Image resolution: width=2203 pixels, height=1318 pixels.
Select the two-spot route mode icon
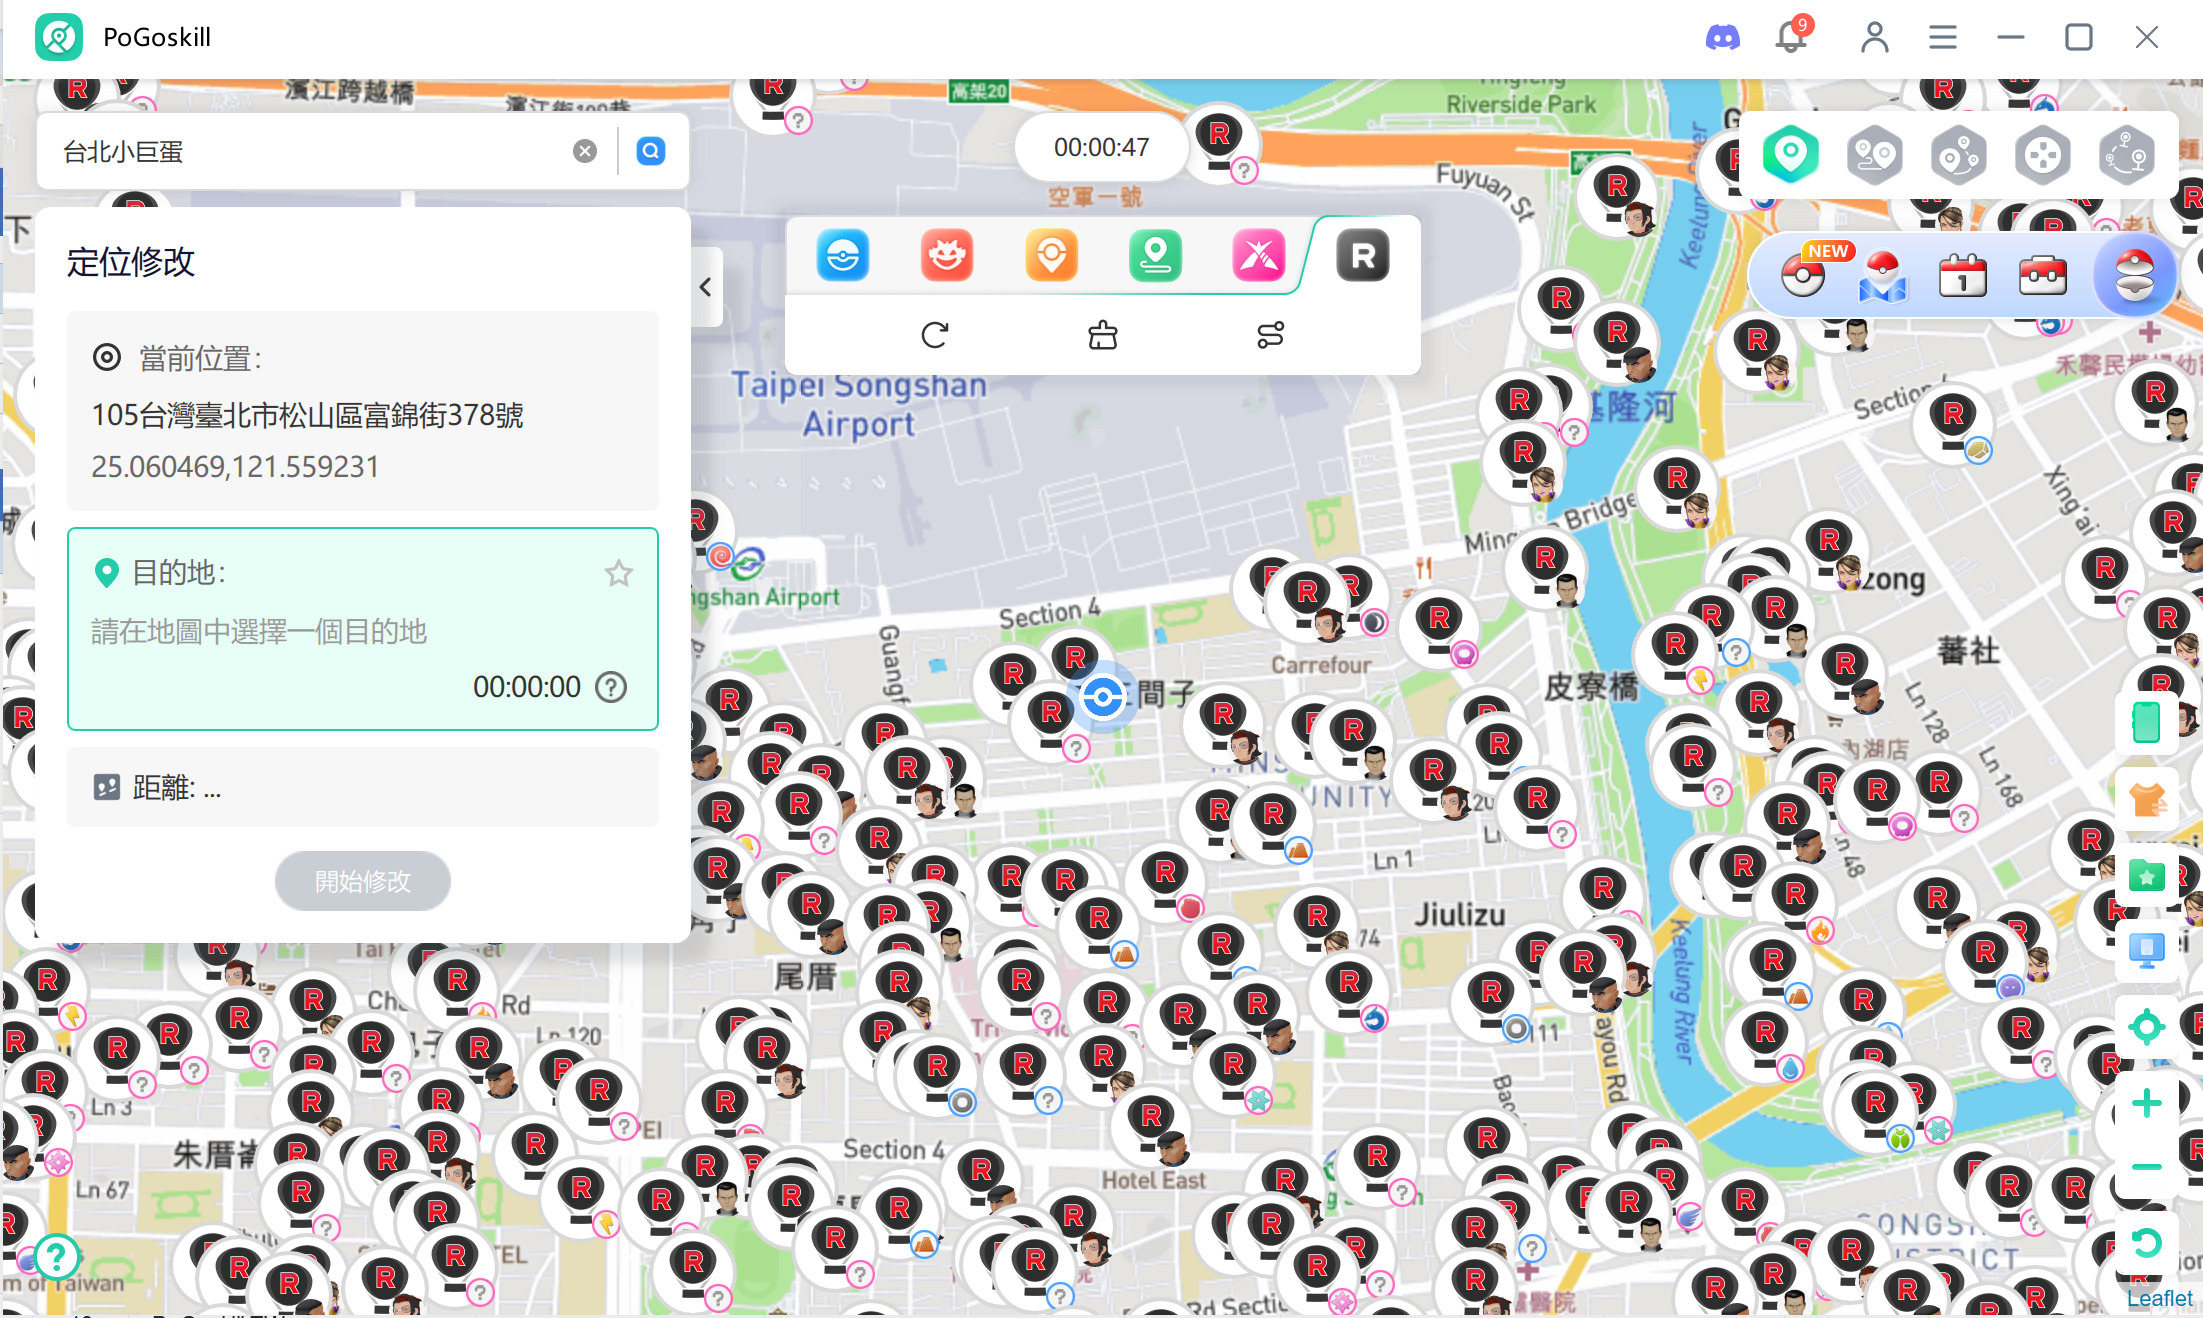click(1874, 155)
